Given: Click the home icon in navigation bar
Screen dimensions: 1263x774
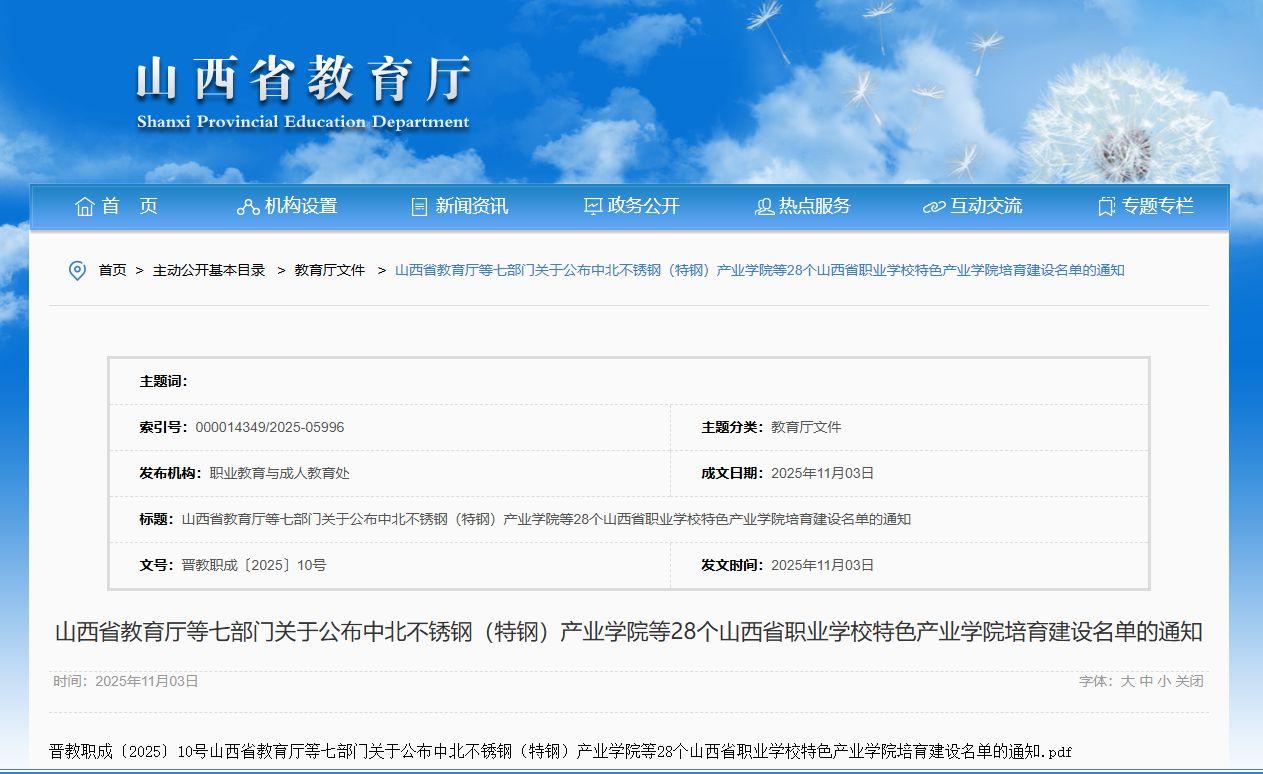Looking at the screenshot, I should [84, 207].
